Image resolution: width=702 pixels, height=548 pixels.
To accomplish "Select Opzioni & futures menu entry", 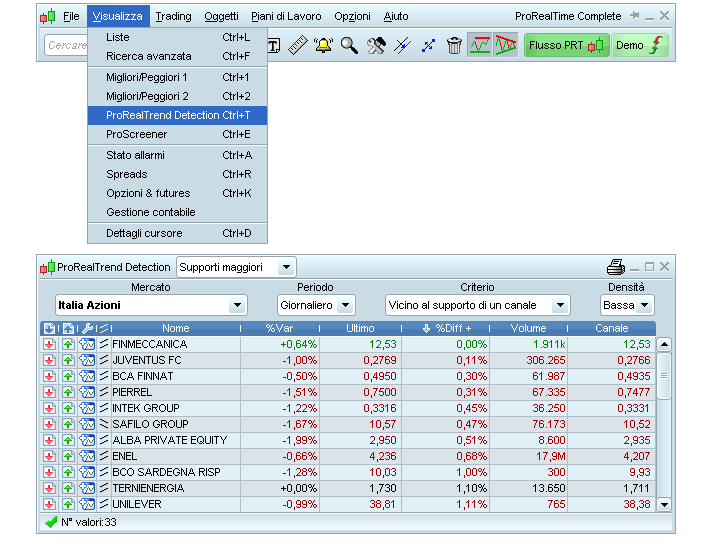I will tap(178, 193).
